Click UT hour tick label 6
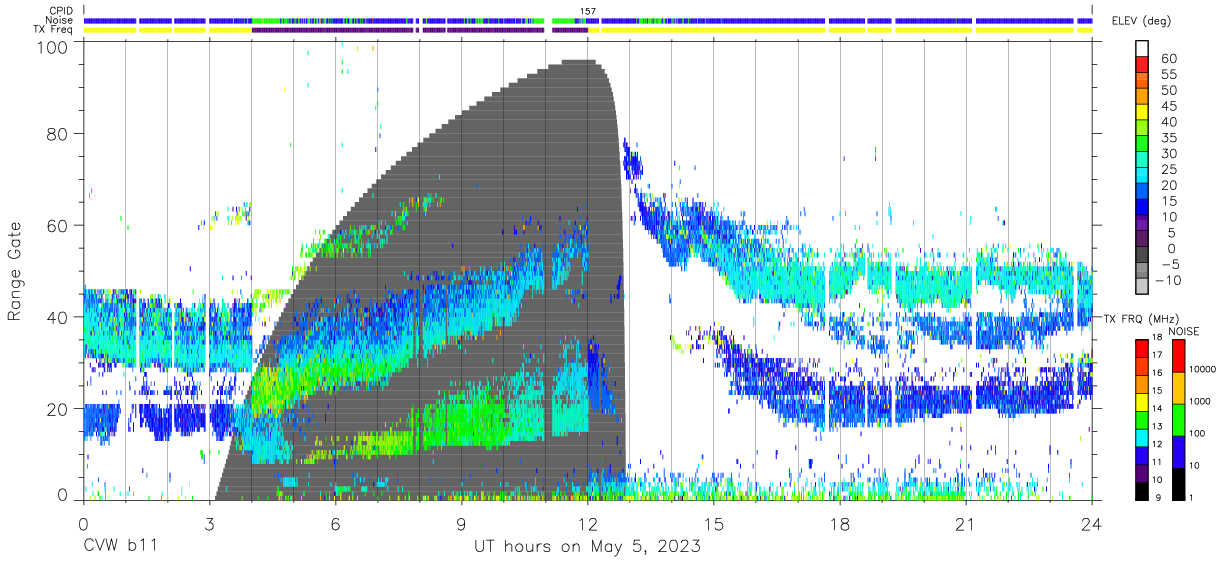This screenshot has height=567, width=1228. [x=335, y=523]
